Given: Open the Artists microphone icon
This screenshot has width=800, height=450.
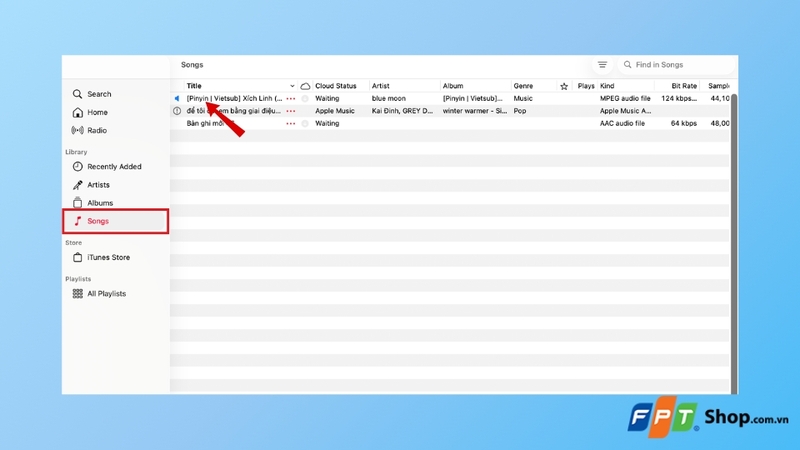Looking at the screenshot, I should click(x=77, y=185).
